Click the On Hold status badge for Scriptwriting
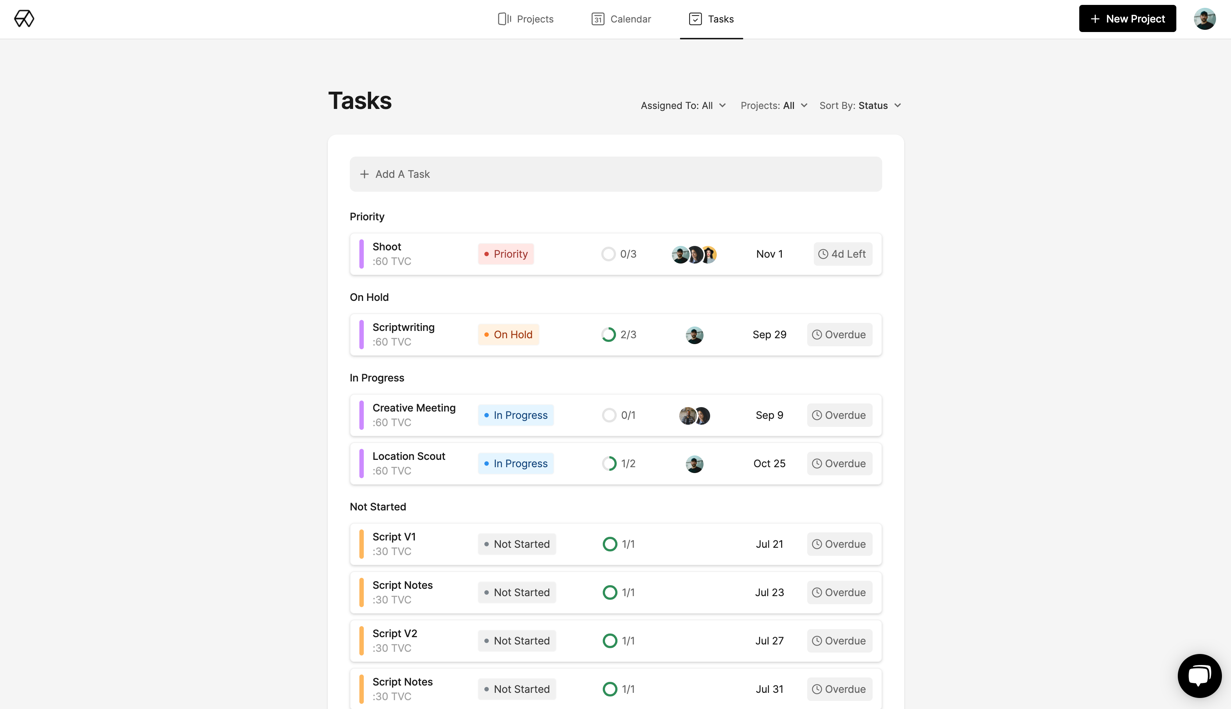This screenshot has height=709, width=1231. [x=508, y=335]
